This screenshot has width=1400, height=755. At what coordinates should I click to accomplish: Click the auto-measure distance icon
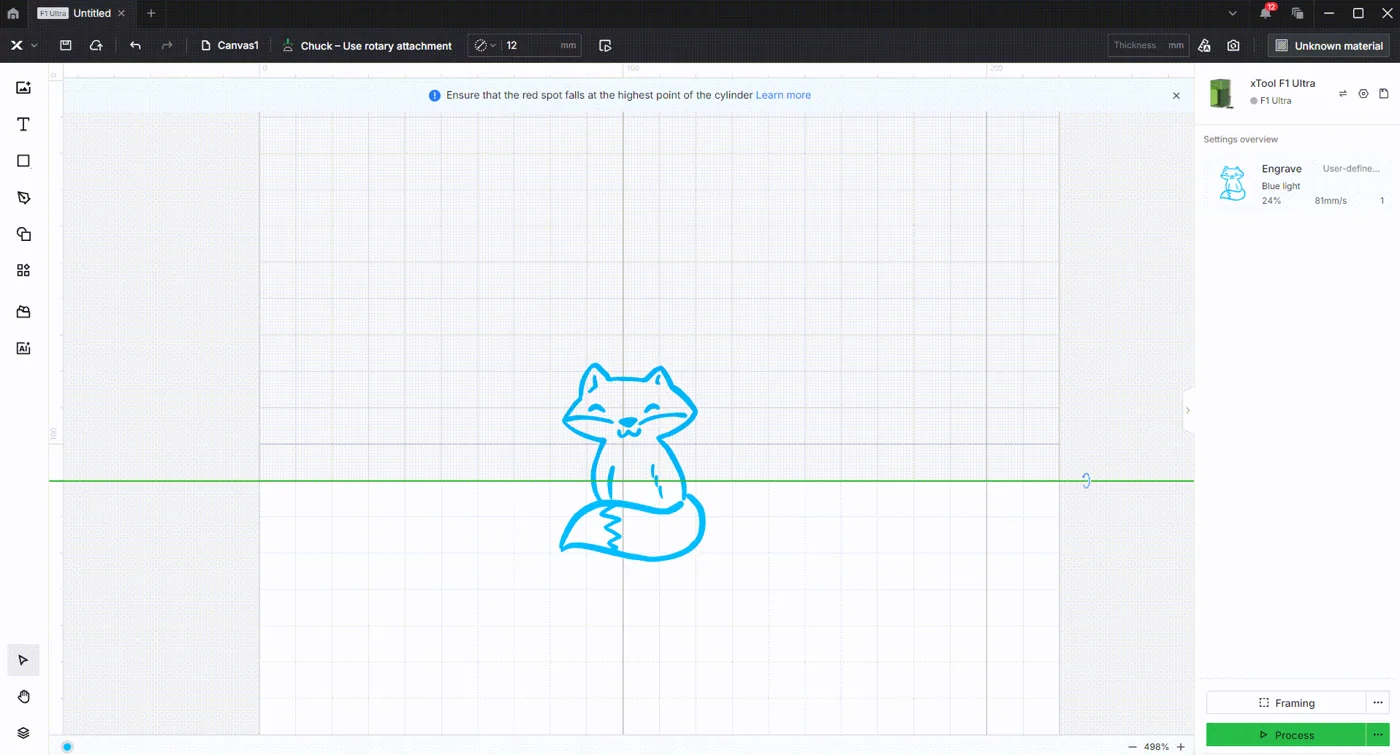click(x=1204, y=45)
